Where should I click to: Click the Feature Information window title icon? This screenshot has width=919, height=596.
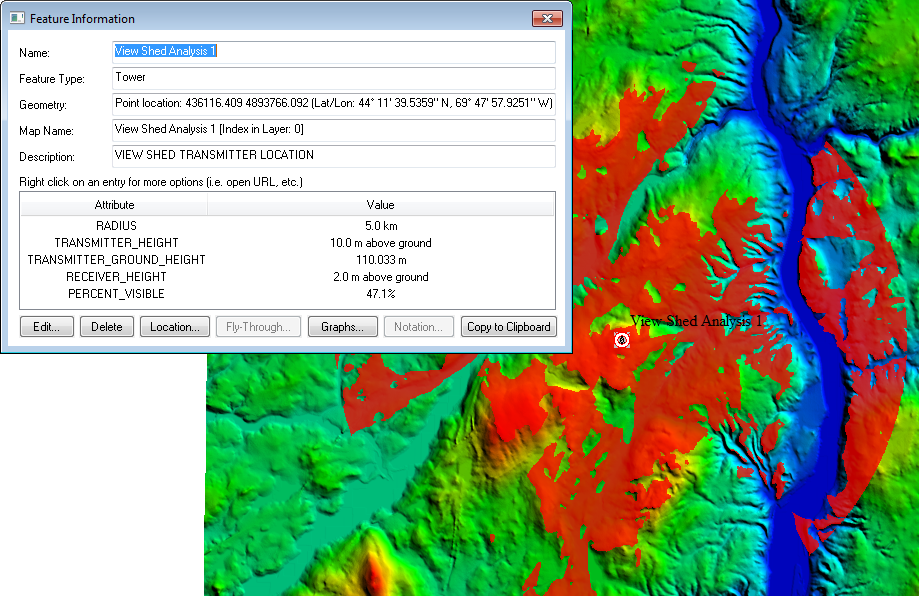[x=17, y=19]
